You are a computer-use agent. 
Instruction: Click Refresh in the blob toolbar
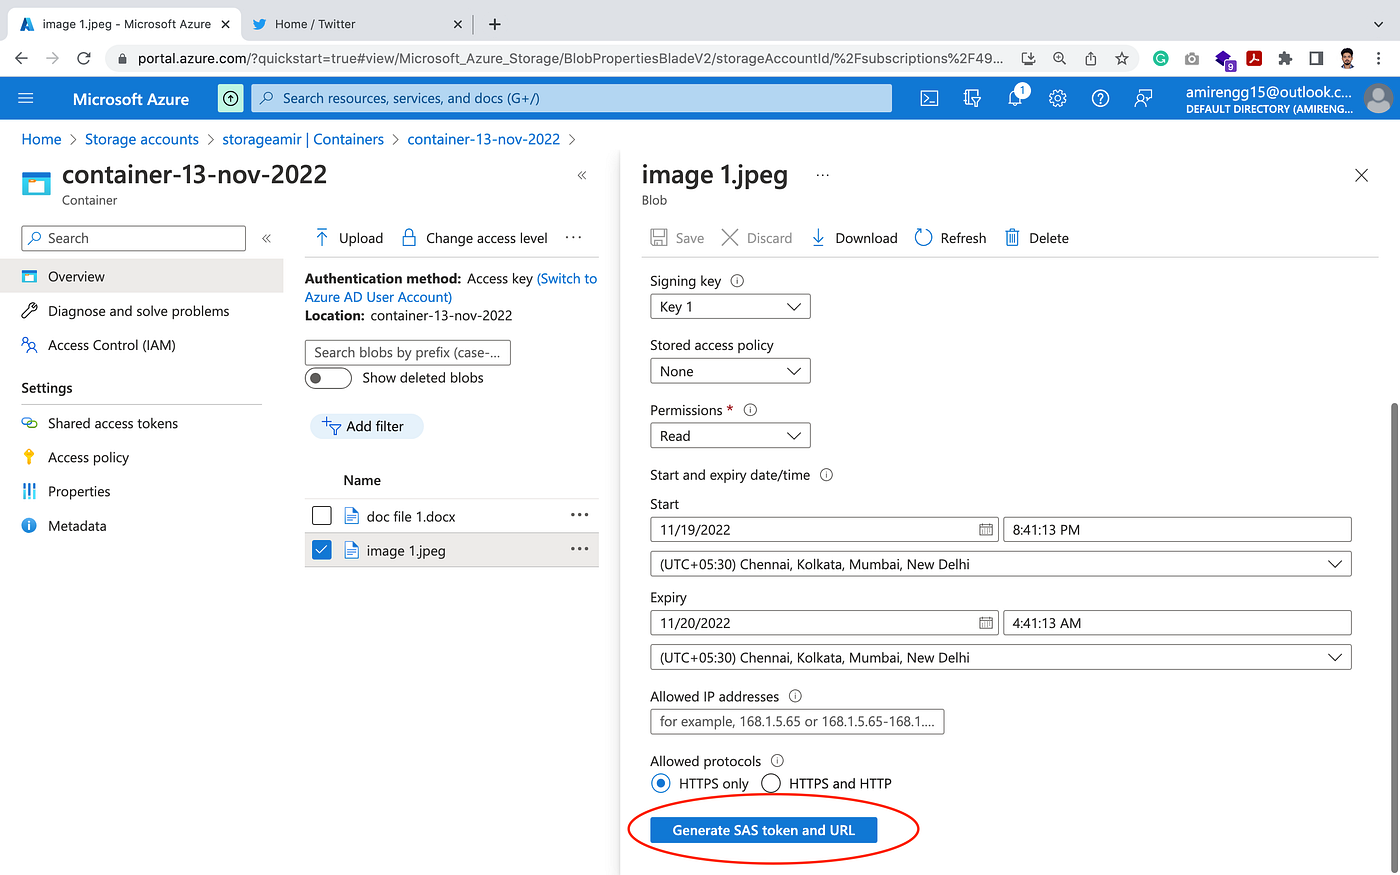[951, 238]
